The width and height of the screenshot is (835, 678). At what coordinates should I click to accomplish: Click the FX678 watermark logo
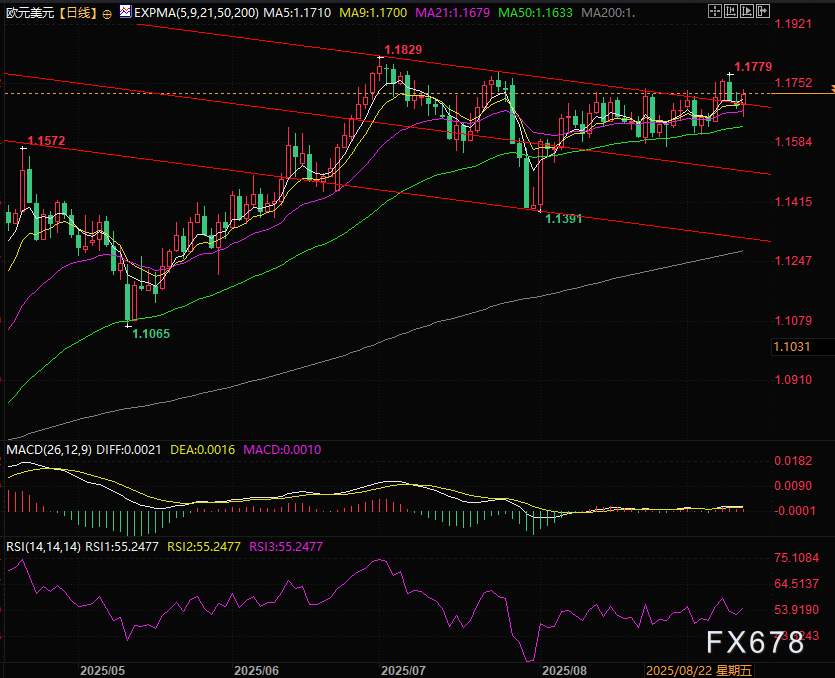(x=755, y=642)
